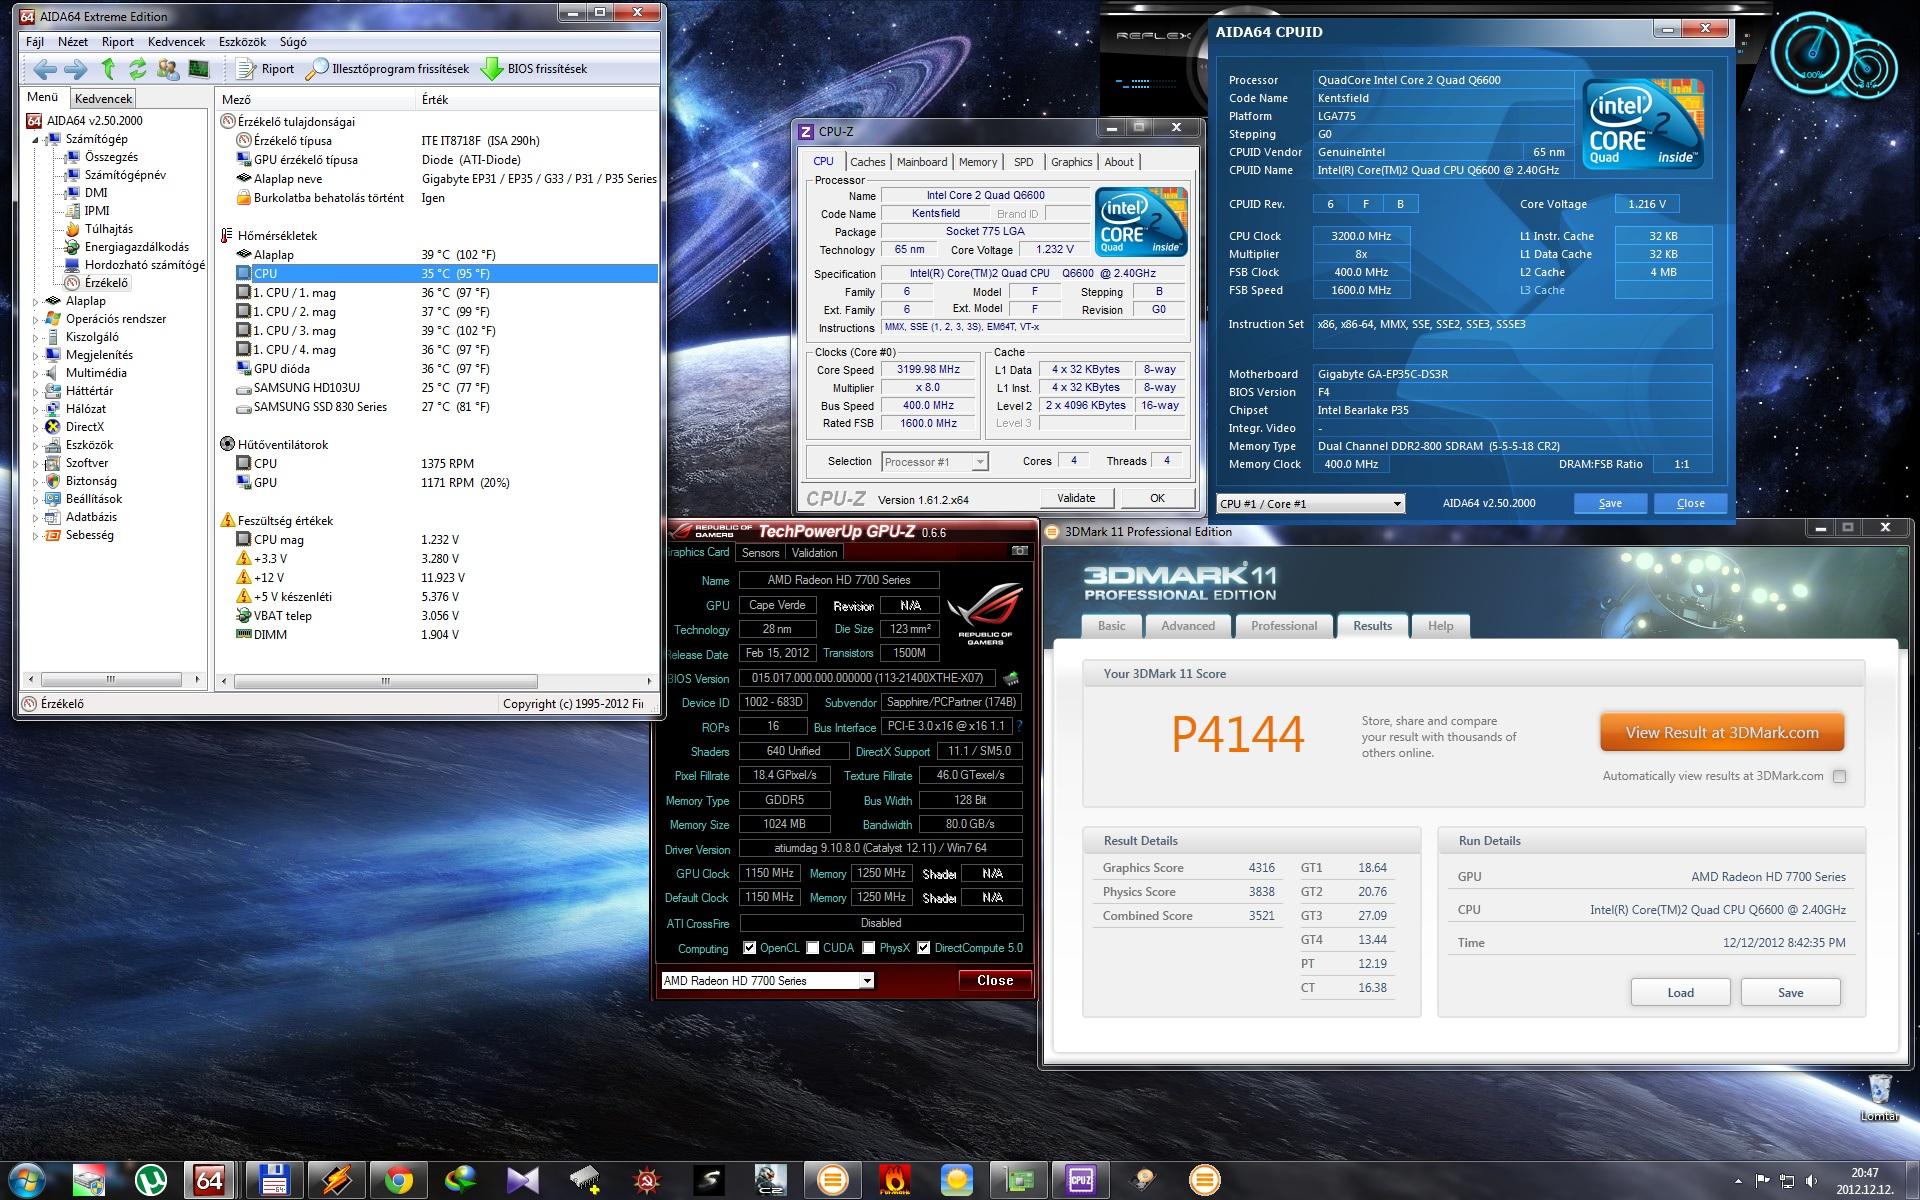This screenshot has width=1920, height=1200.
Task: Click the CPU usage gauge desktop gadget
Action: pyautogui.click(x=1810, y=54)
